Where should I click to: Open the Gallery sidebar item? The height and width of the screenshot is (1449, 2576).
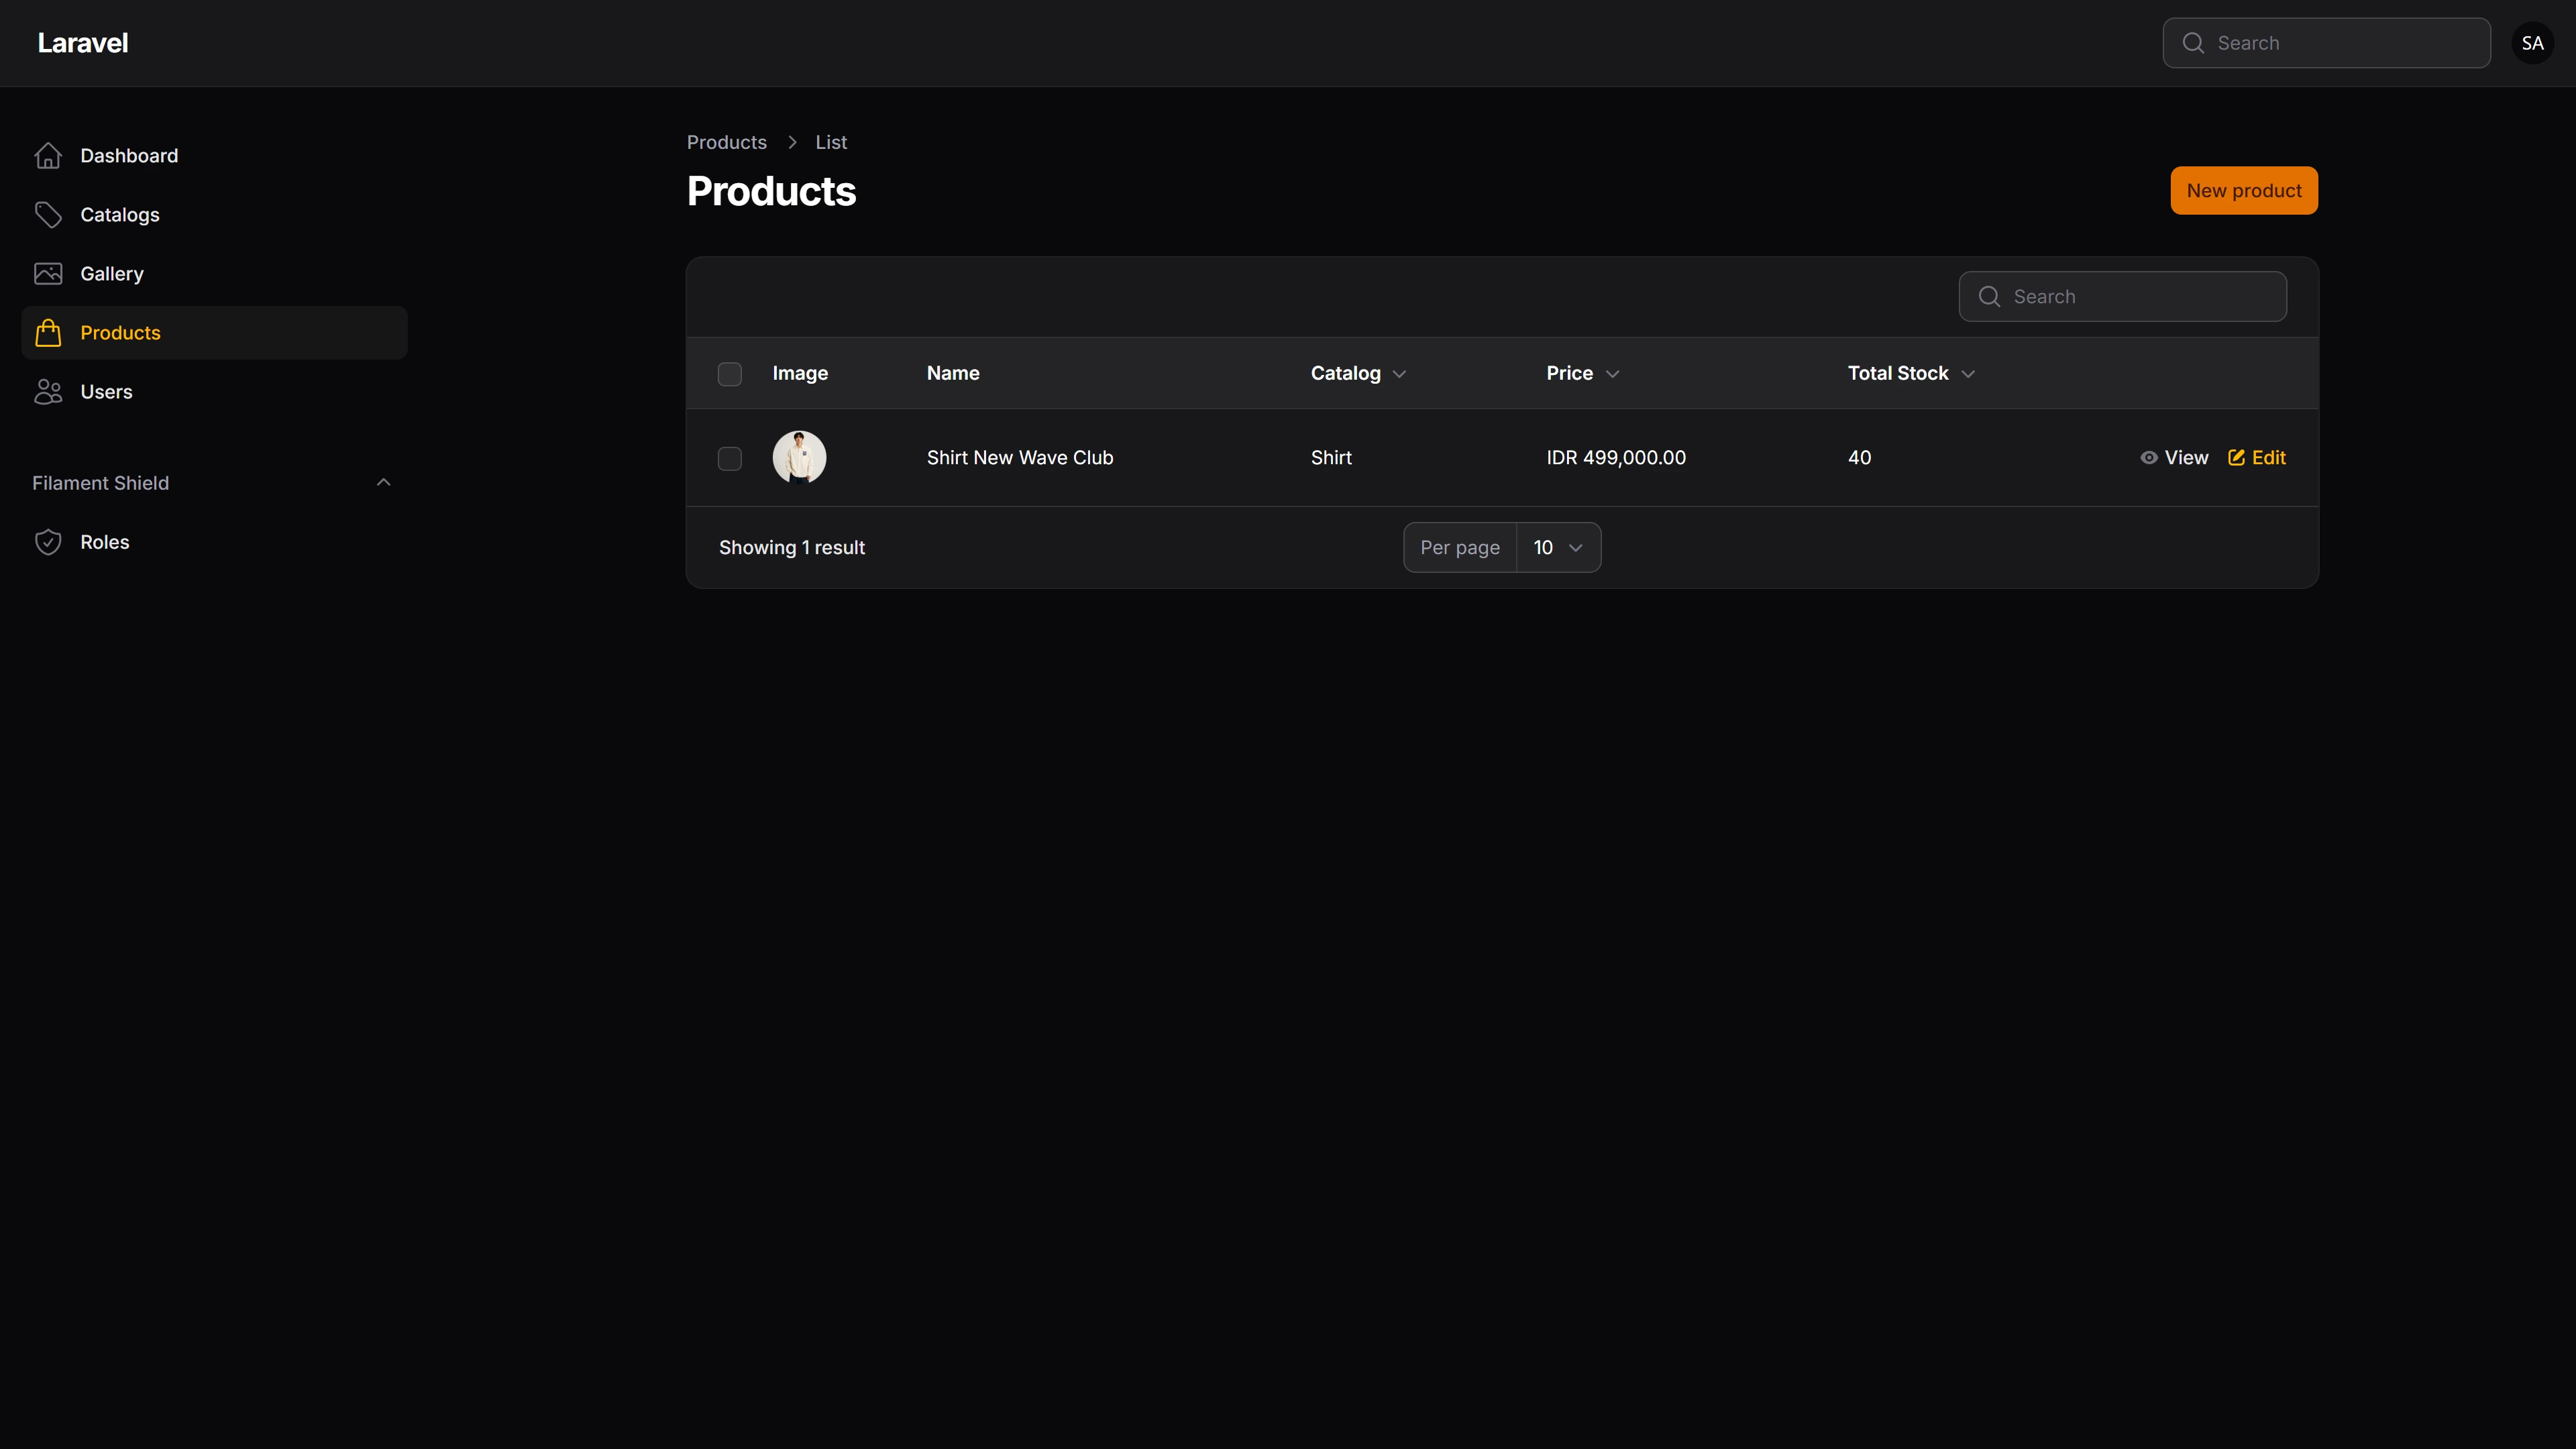click(214, 274)
